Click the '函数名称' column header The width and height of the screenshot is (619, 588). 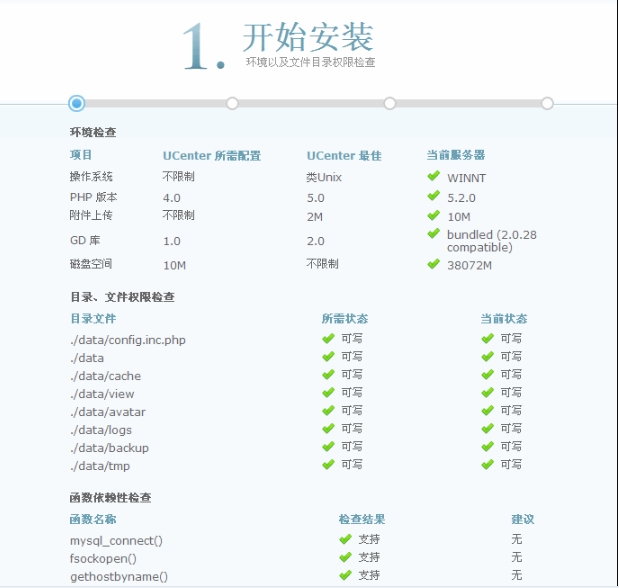coord(93,519)
